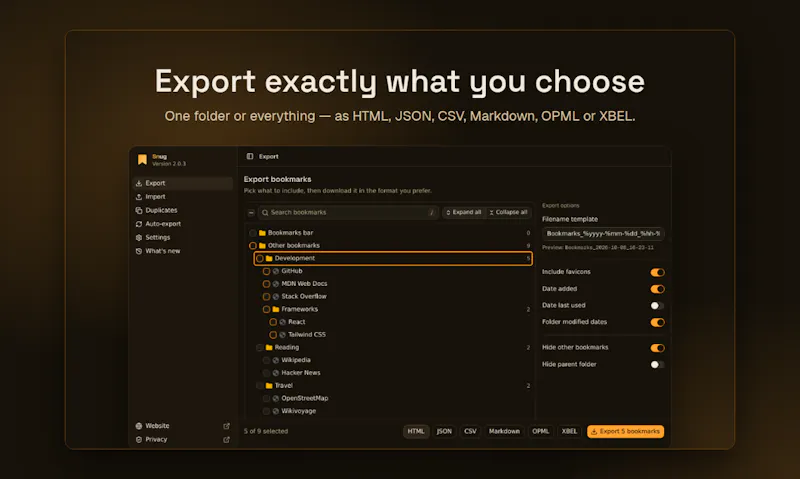Click the Development folder icon
This screenshot has width=800, height=479.
pyautogui.click(x=269, y=259)
